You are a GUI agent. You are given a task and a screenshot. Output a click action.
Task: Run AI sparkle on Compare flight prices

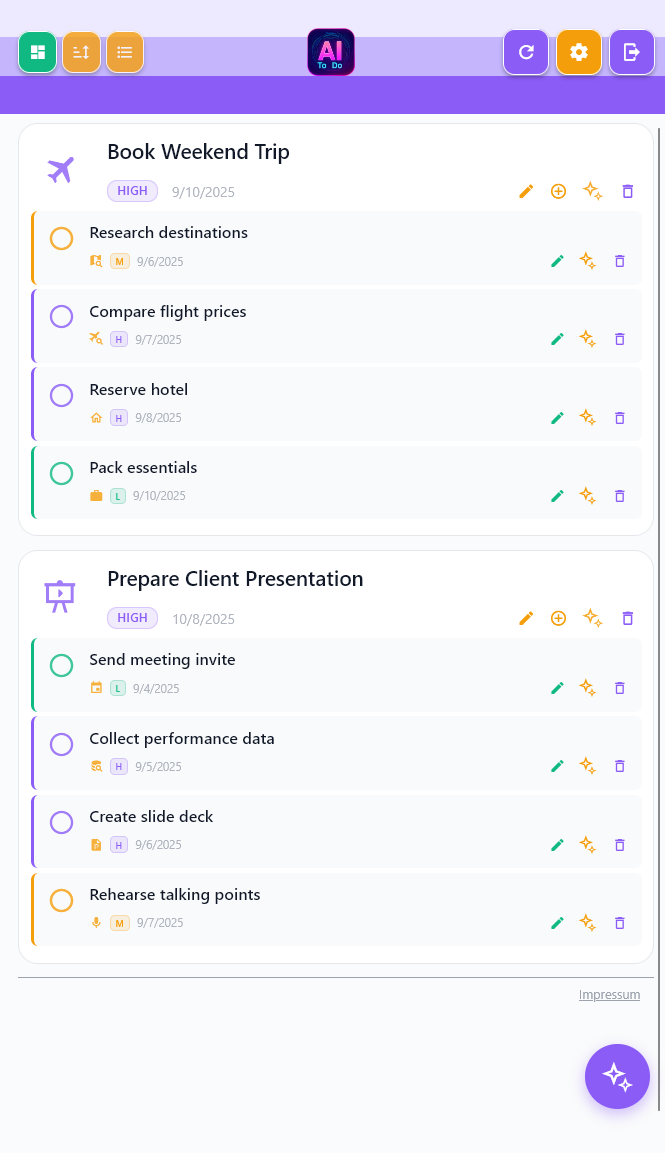pyautogui.click(x=588, y=339)
